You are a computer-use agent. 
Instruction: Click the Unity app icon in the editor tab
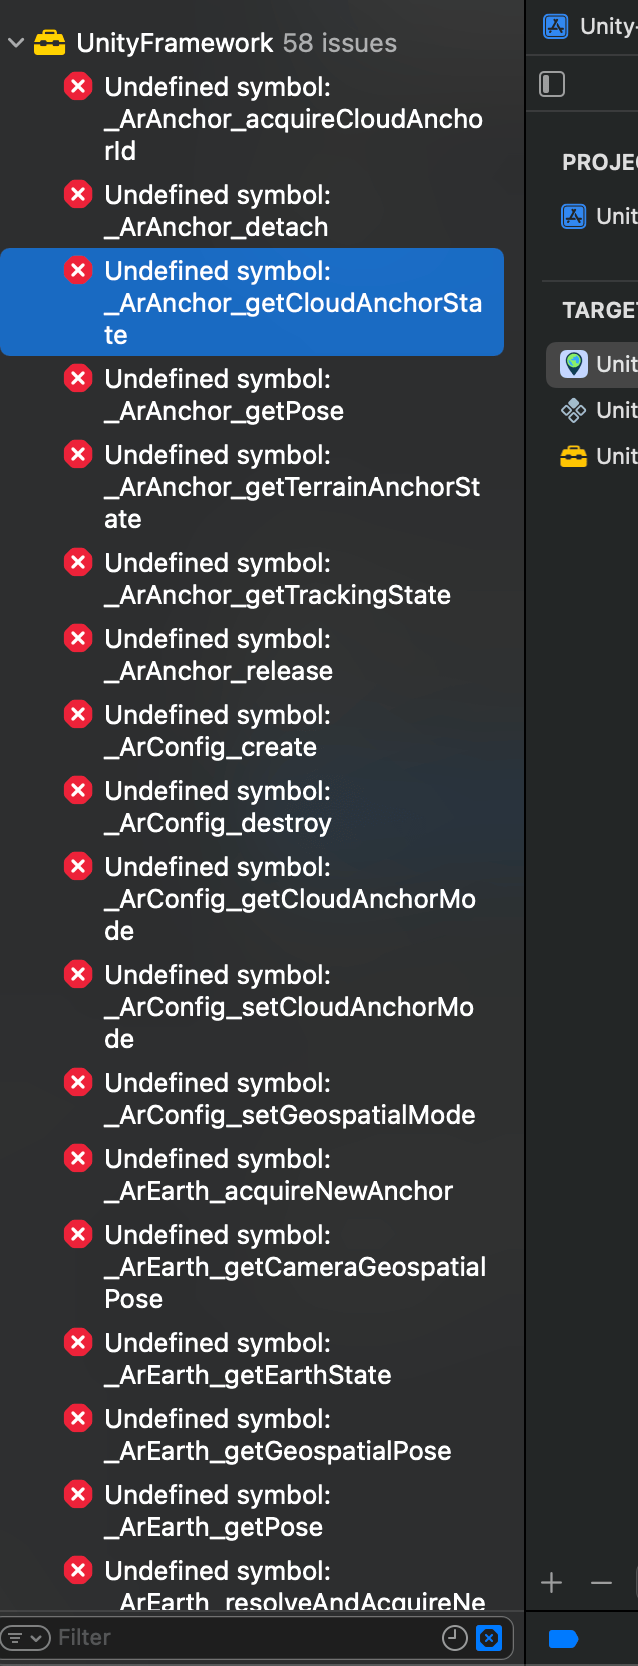(x=555, y=26)
